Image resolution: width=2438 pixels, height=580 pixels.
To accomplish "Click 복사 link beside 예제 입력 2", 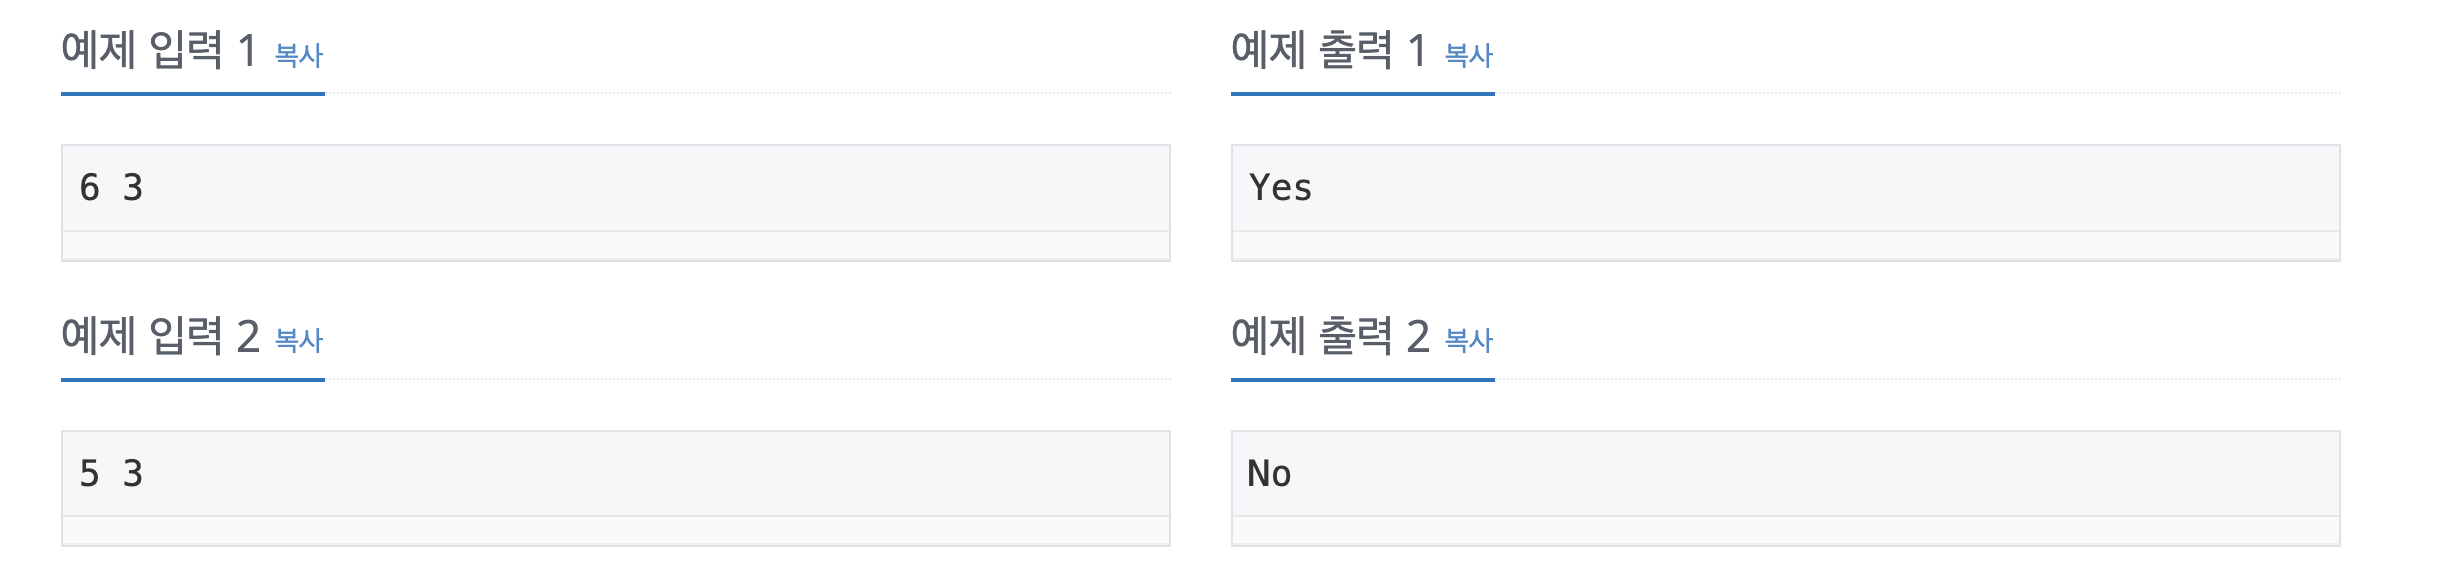I will coord(299,341).
